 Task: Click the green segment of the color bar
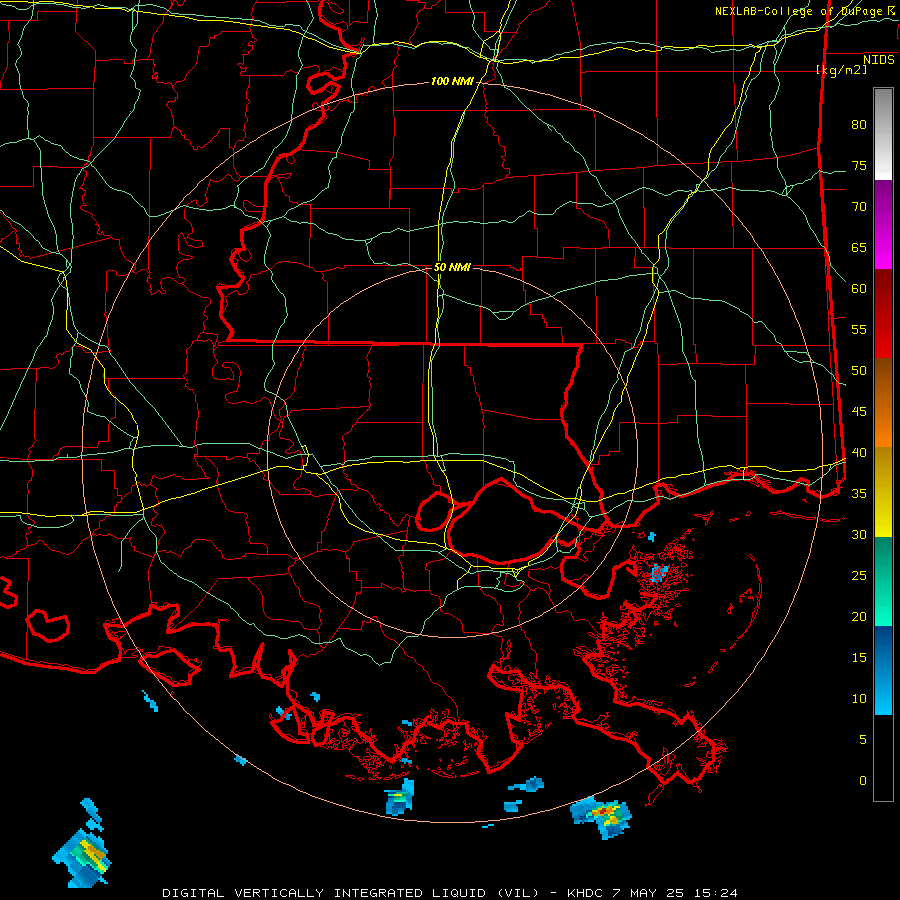point(883,581)
